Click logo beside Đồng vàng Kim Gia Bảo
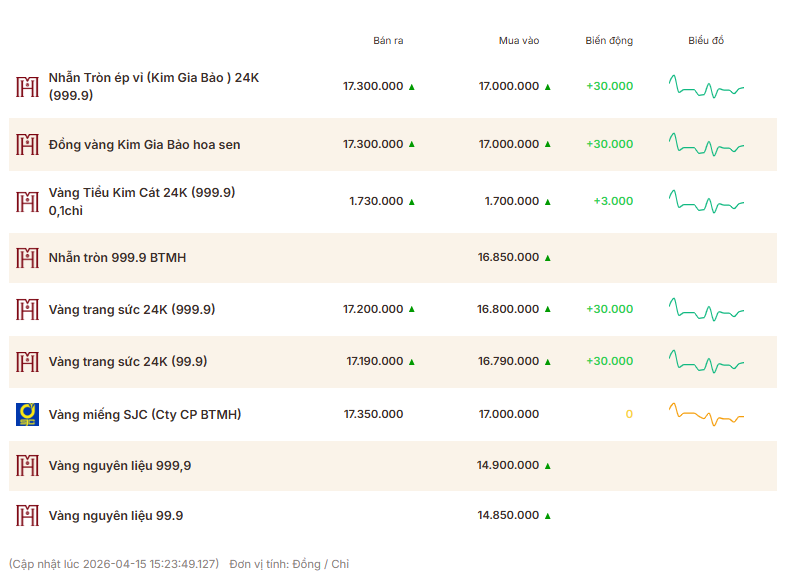This screenshot has width=787, height=577. [27, 144]
